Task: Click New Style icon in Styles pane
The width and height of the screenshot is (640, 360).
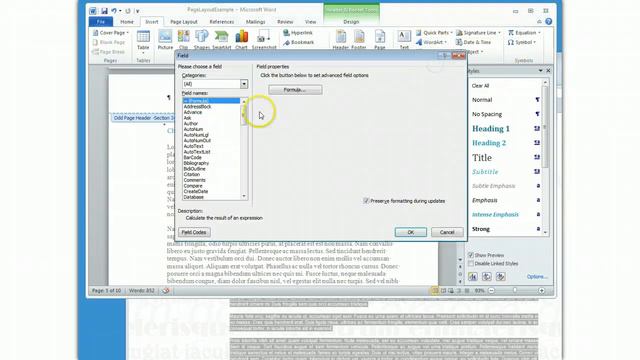Action: pos(473,277)
